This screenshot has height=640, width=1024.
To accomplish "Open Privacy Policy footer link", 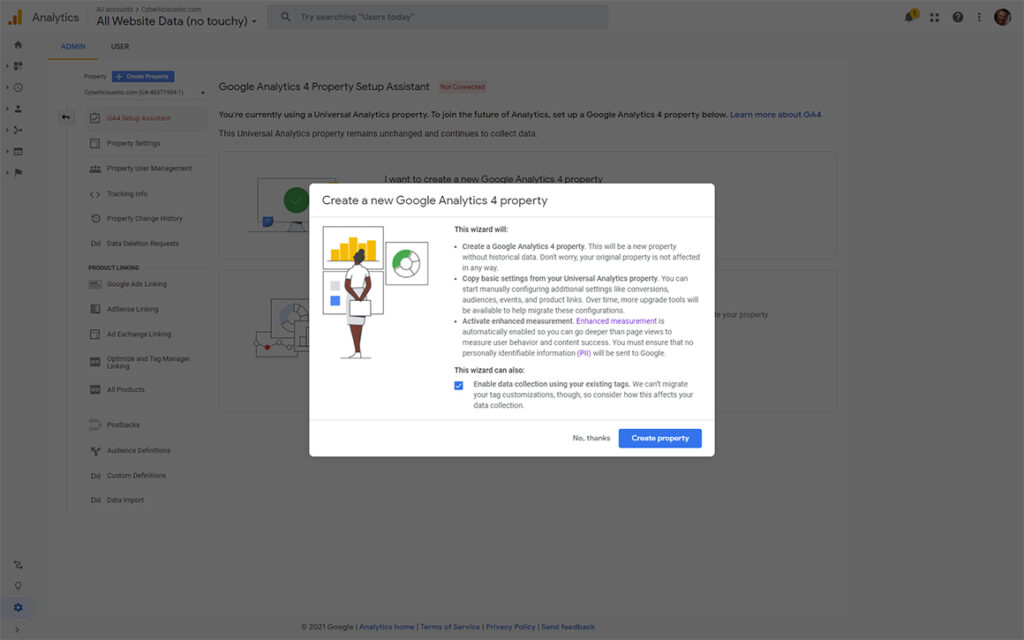I will (510, 627).
